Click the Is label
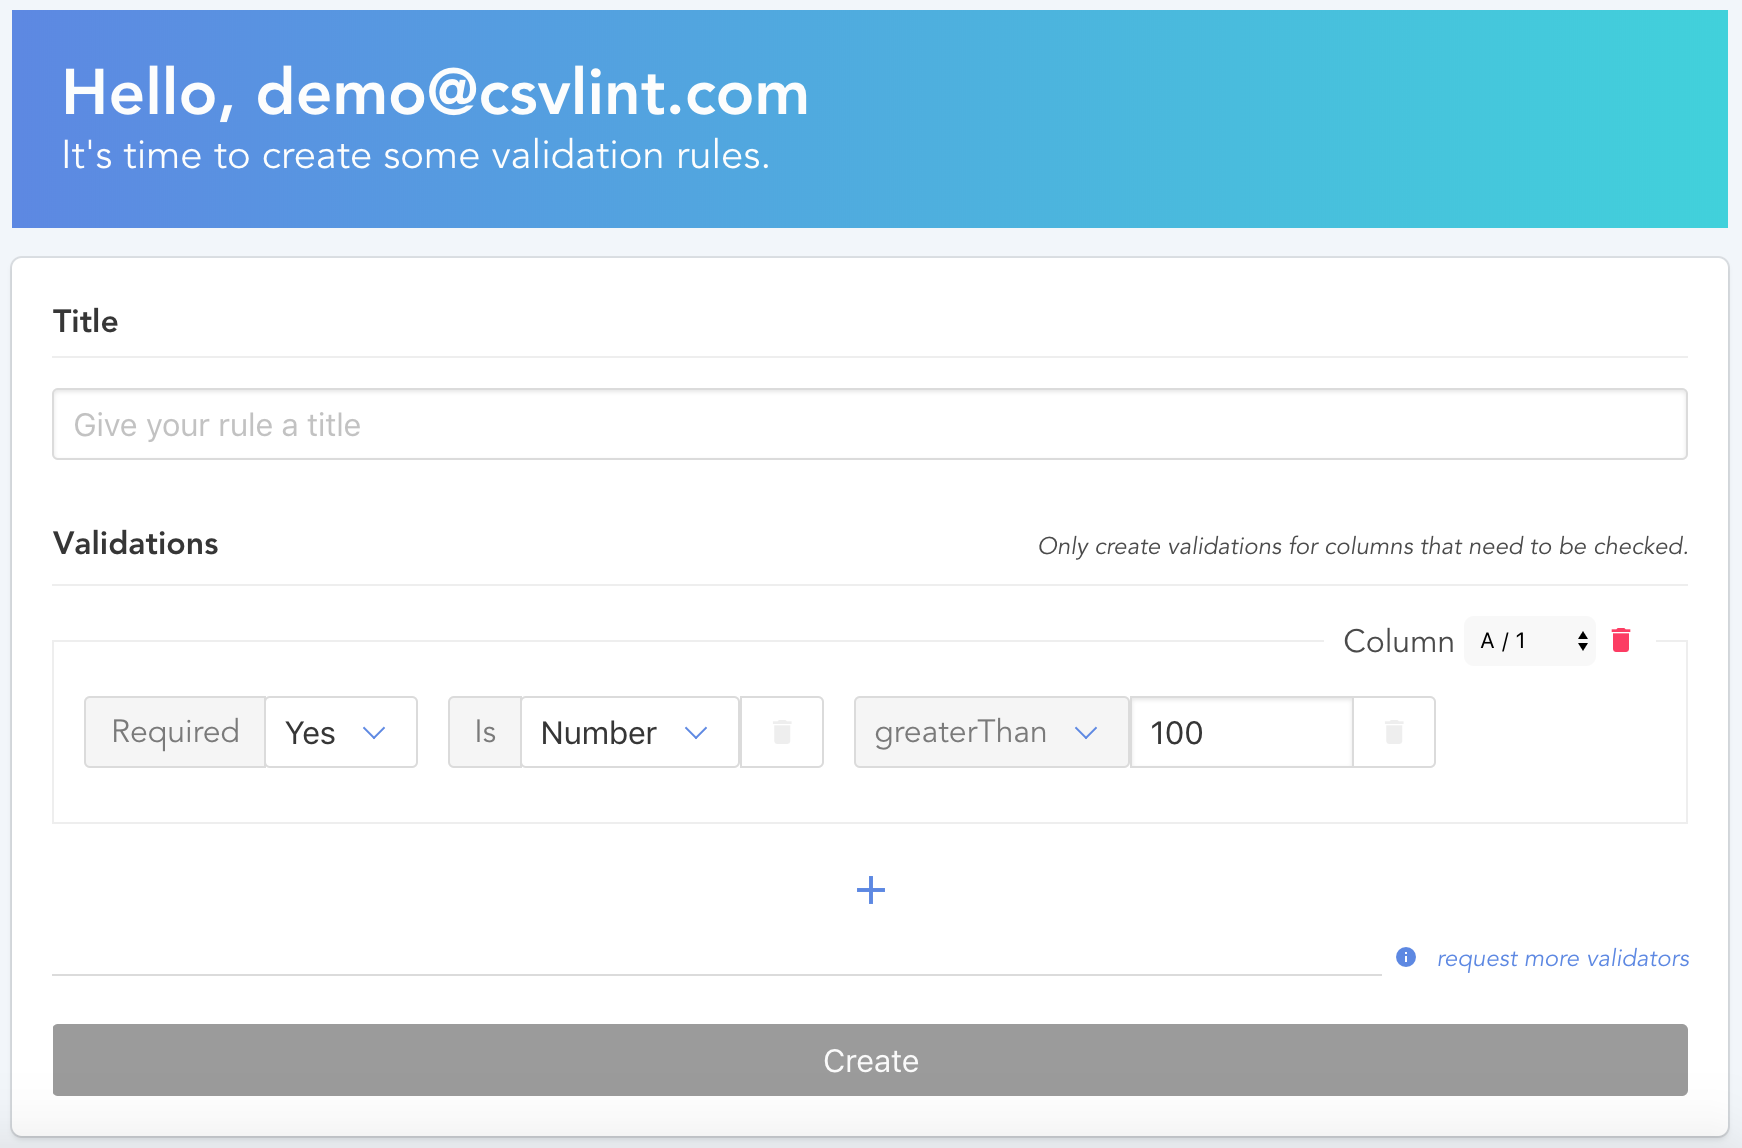1742x1148 pixels. [x=484, y=732]
